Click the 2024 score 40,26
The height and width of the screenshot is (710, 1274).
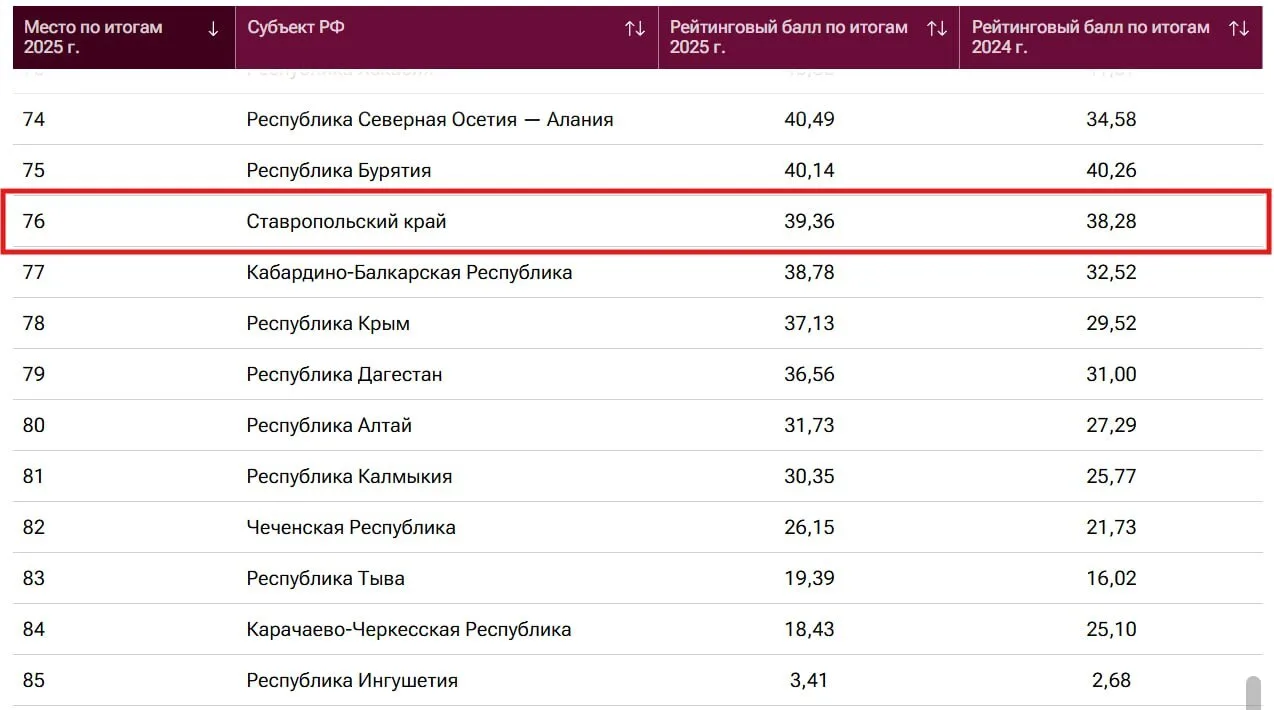[x=1111, y=170]
